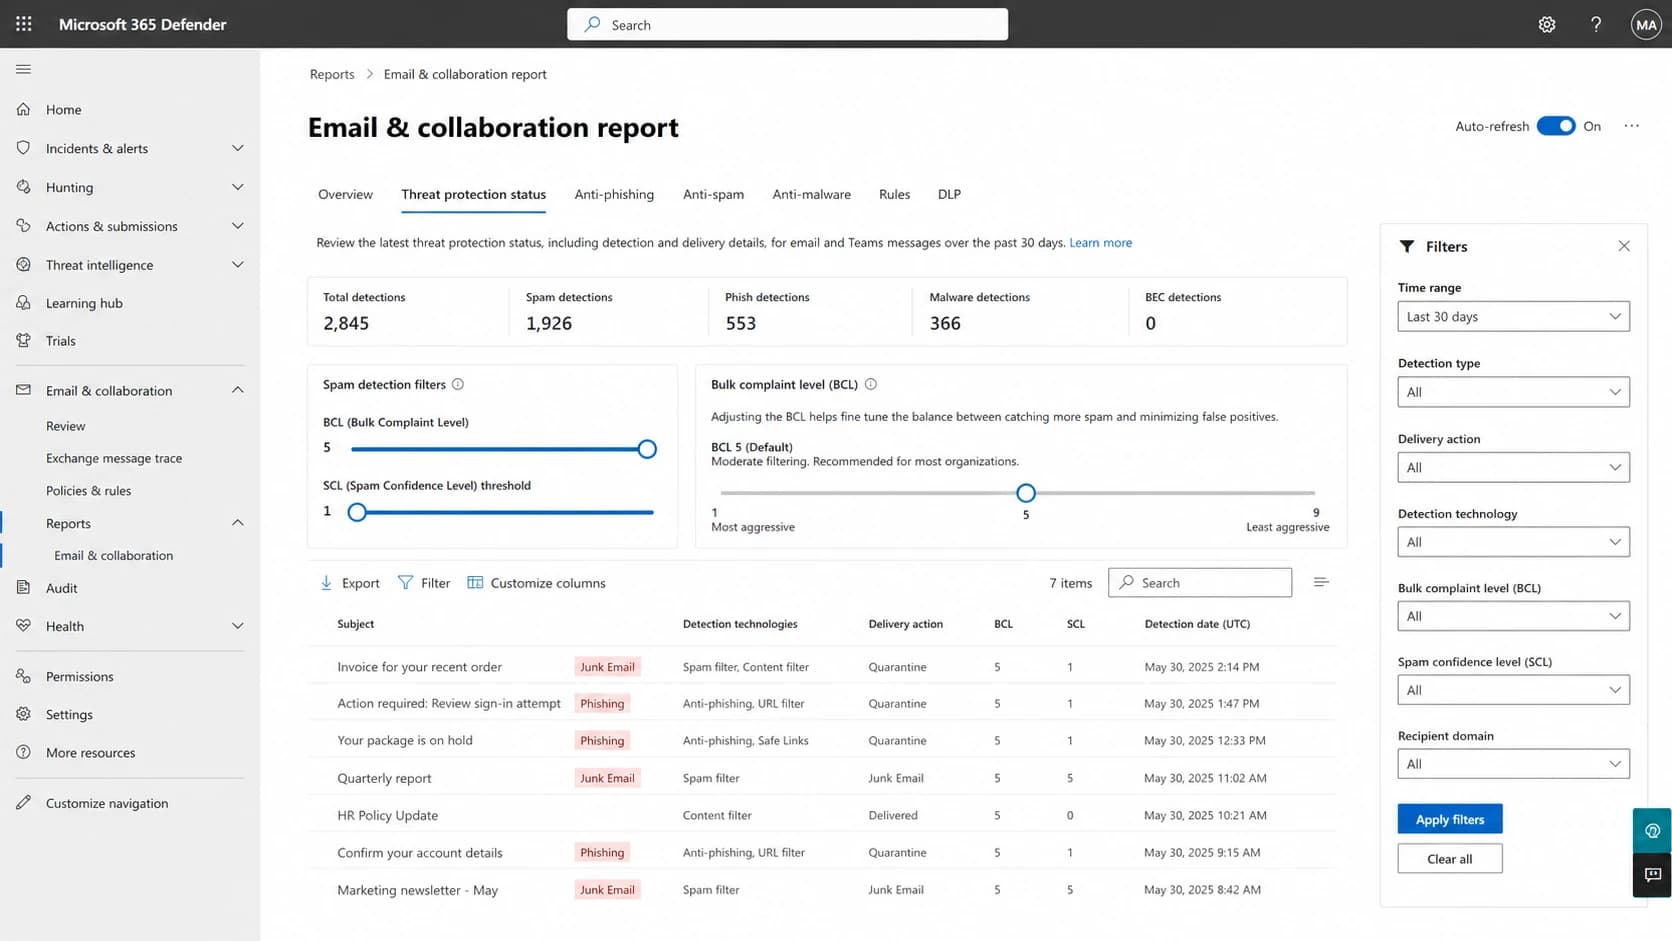Click the Learning hub icon

(24, 303)
